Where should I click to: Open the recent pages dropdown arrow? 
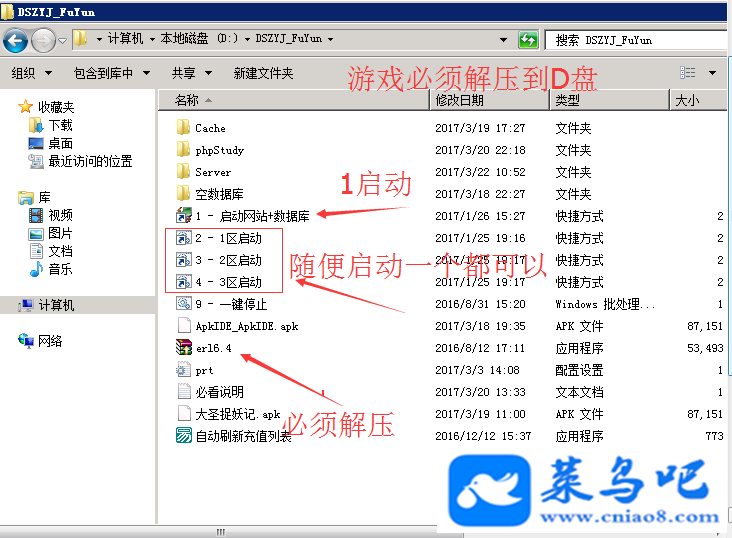pos(62,41)
